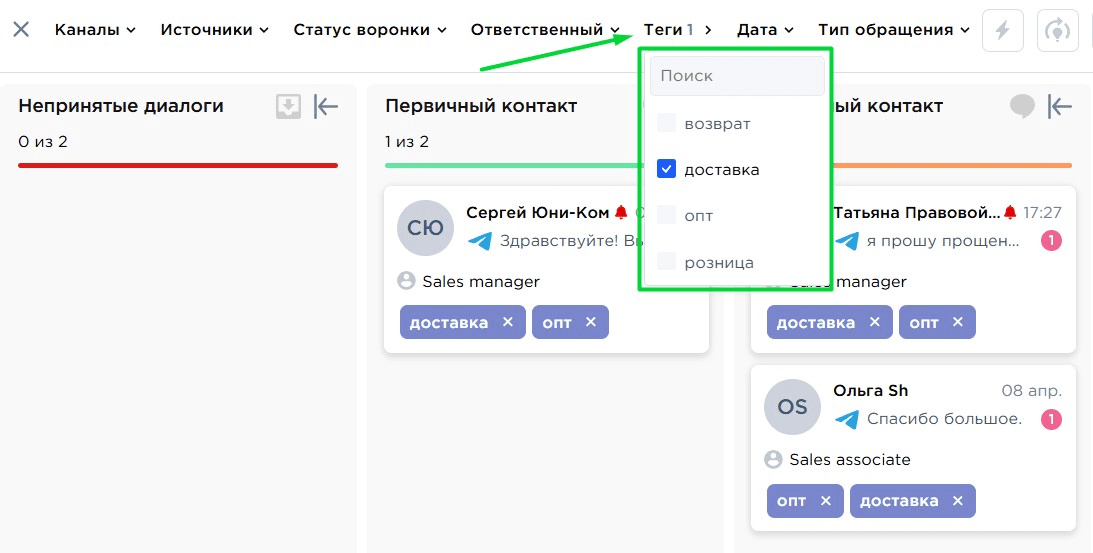This screenshot has width=1093, height=553.
Task: Click the chat bubble icon in the third column
Action: tap(1022, 106)
